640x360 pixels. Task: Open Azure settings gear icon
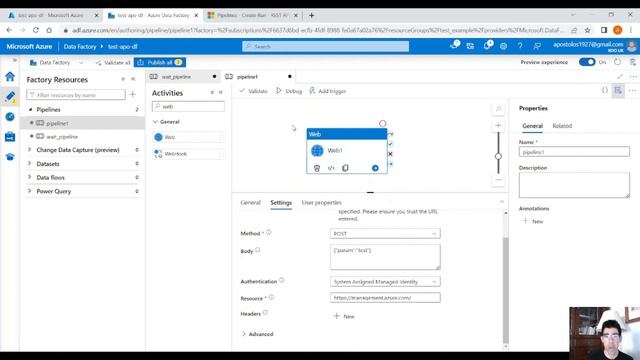(x=503, y=46)
